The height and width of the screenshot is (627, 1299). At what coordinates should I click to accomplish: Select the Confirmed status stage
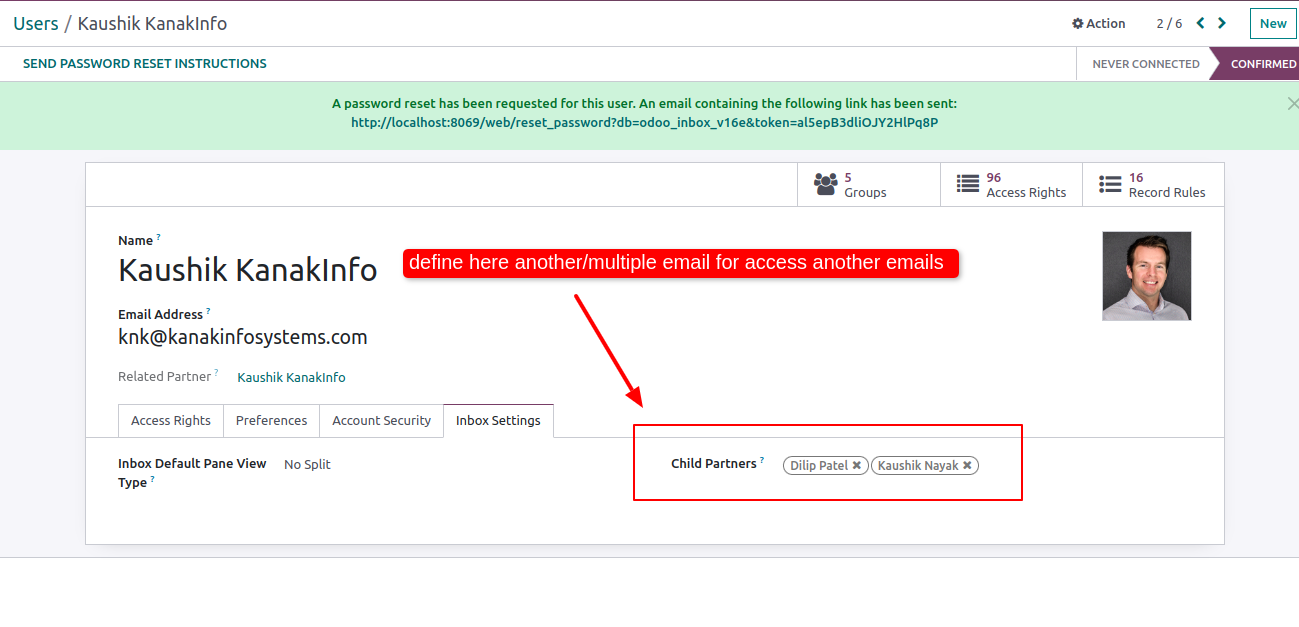1262,64
